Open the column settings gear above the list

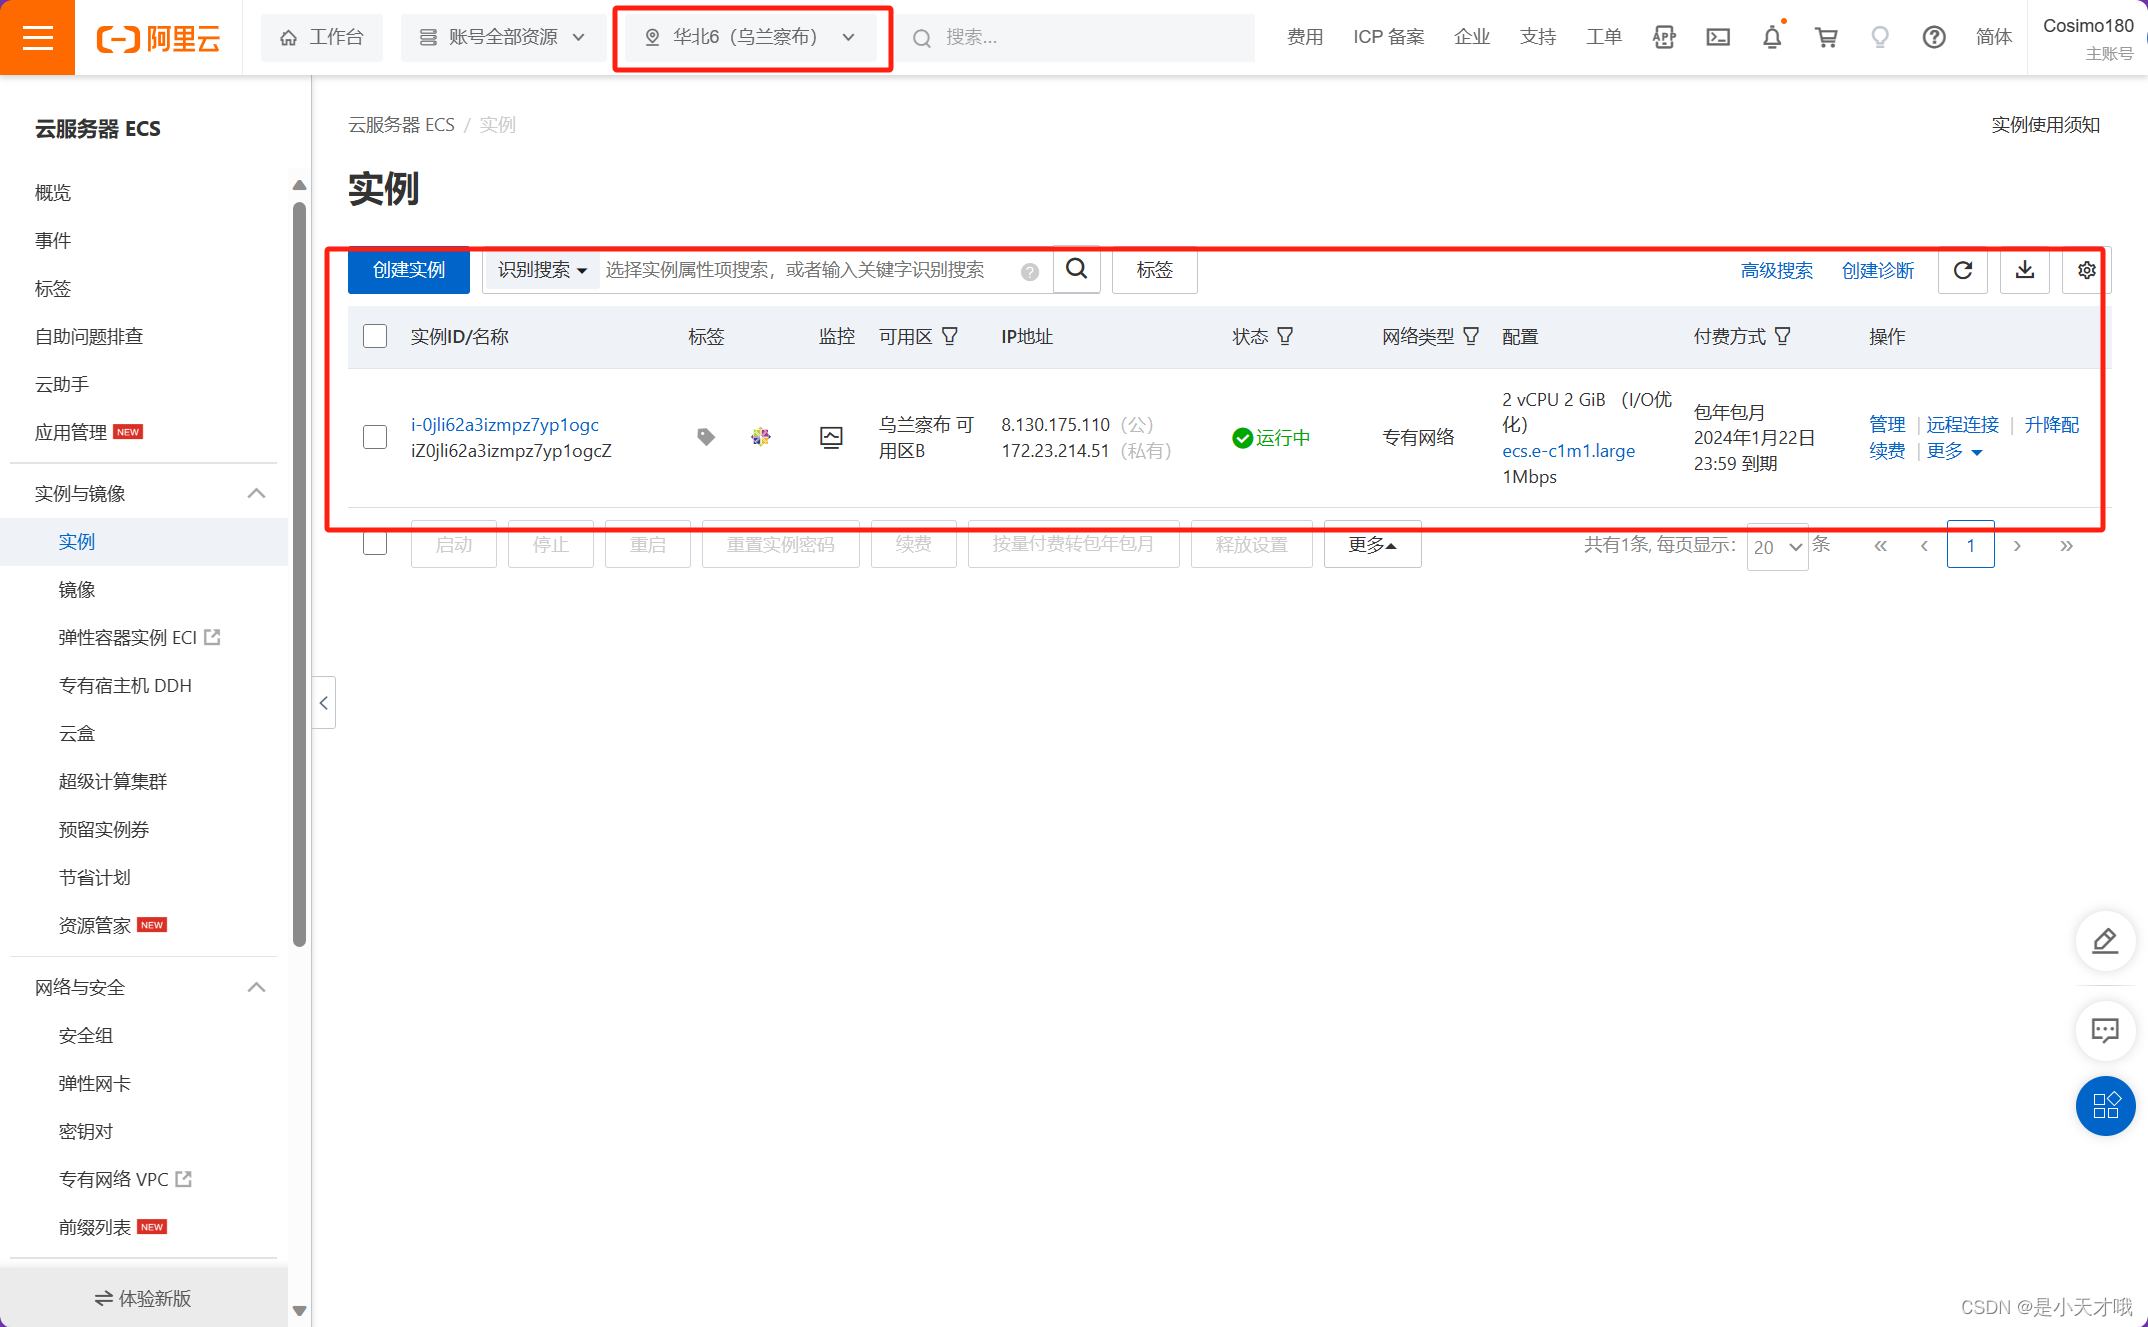2086,270
